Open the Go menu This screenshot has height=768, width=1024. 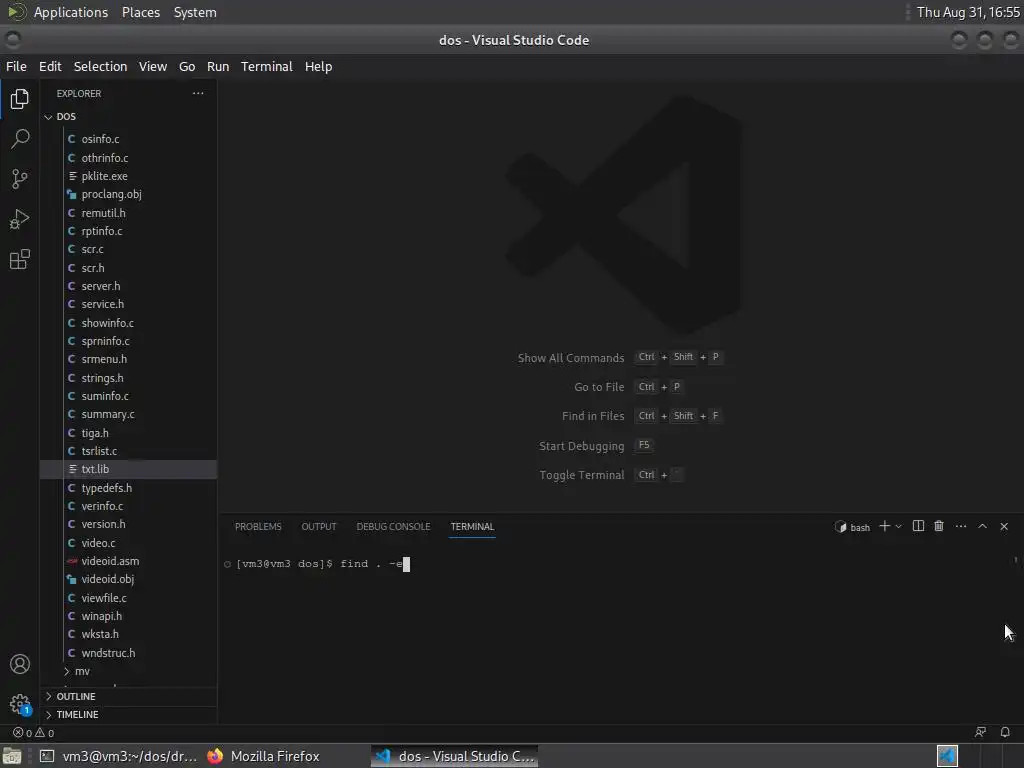pos(187,67)
